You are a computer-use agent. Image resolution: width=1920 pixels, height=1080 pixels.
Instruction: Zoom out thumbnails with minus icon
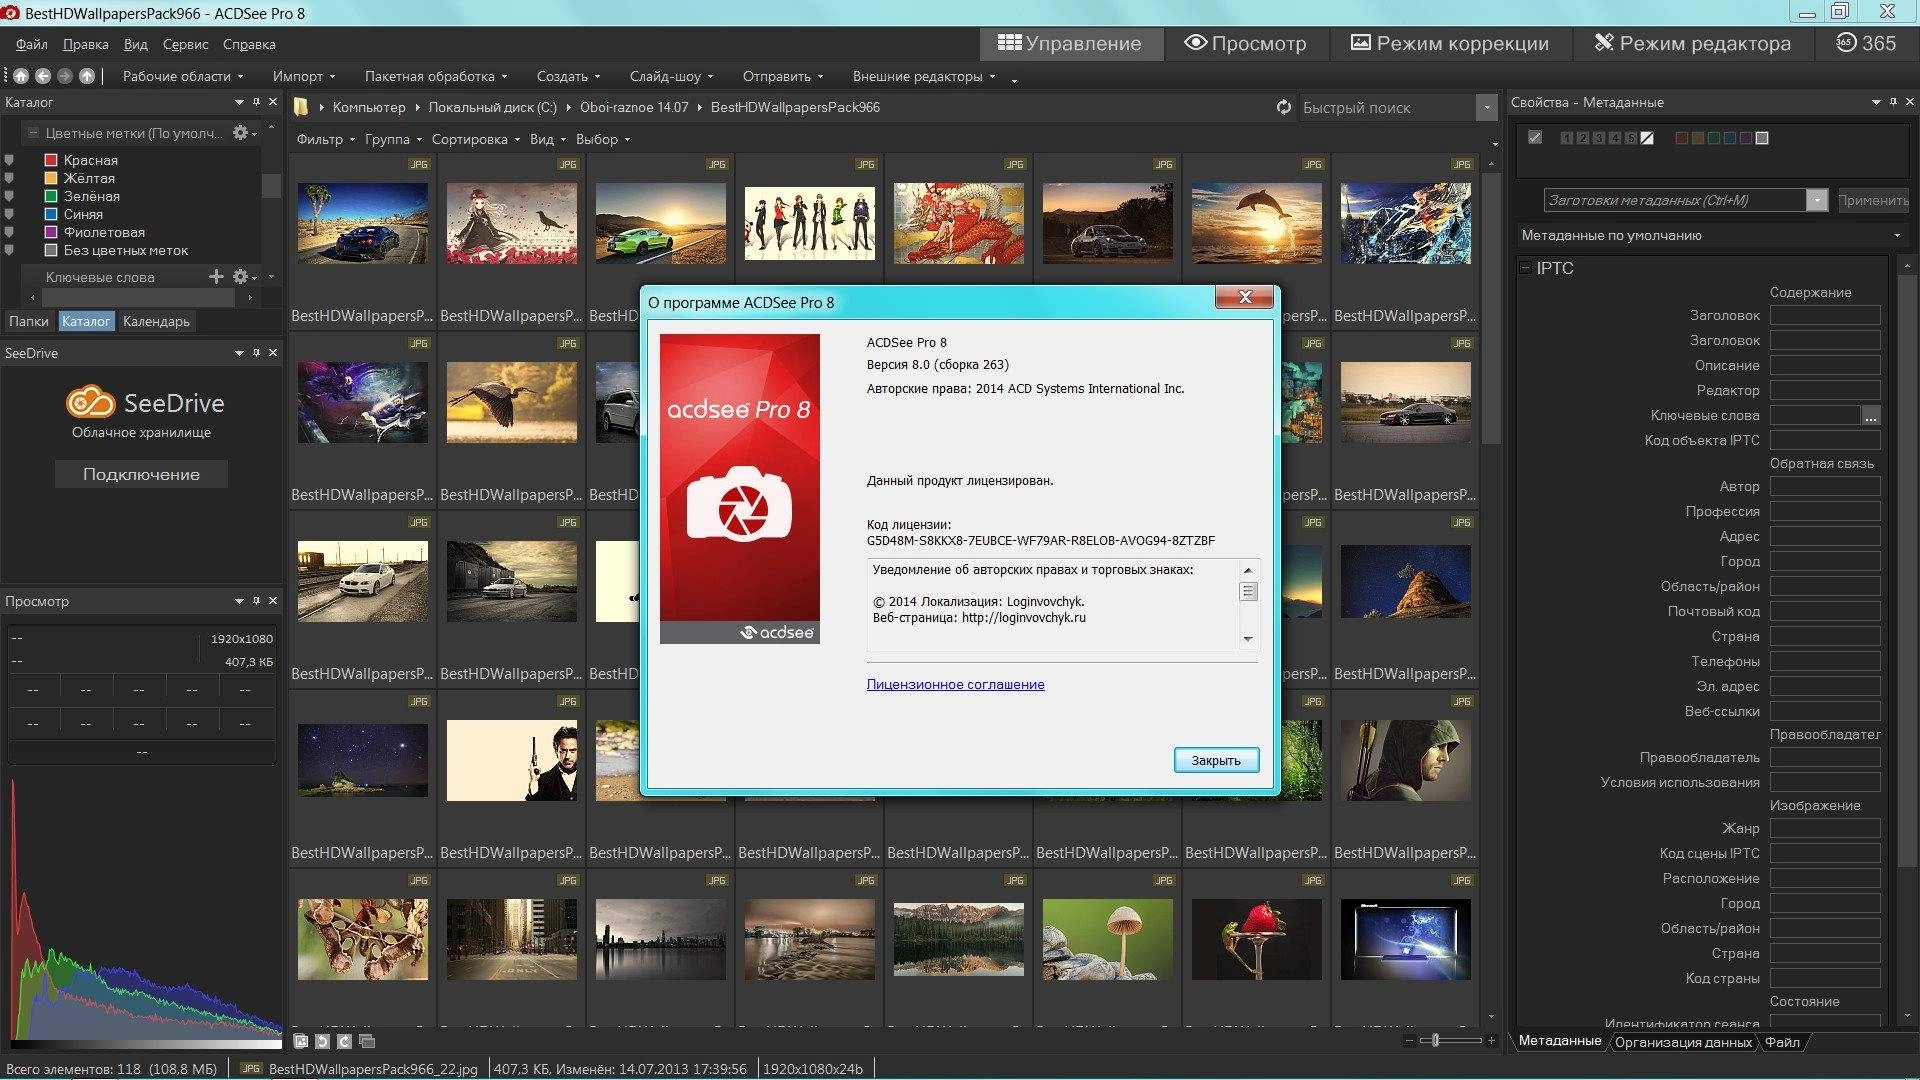coord(1409,1041)
